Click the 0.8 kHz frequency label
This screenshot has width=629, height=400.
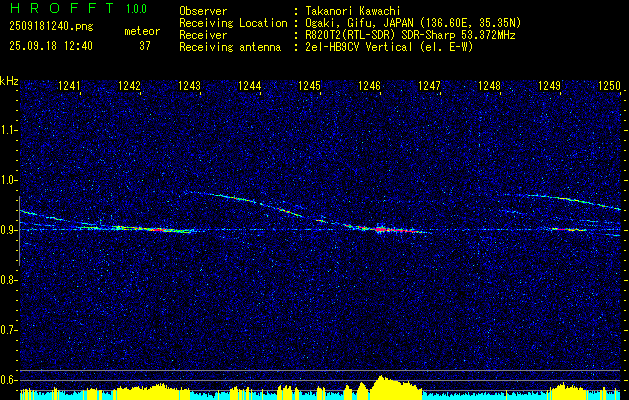tap(9, 280)
